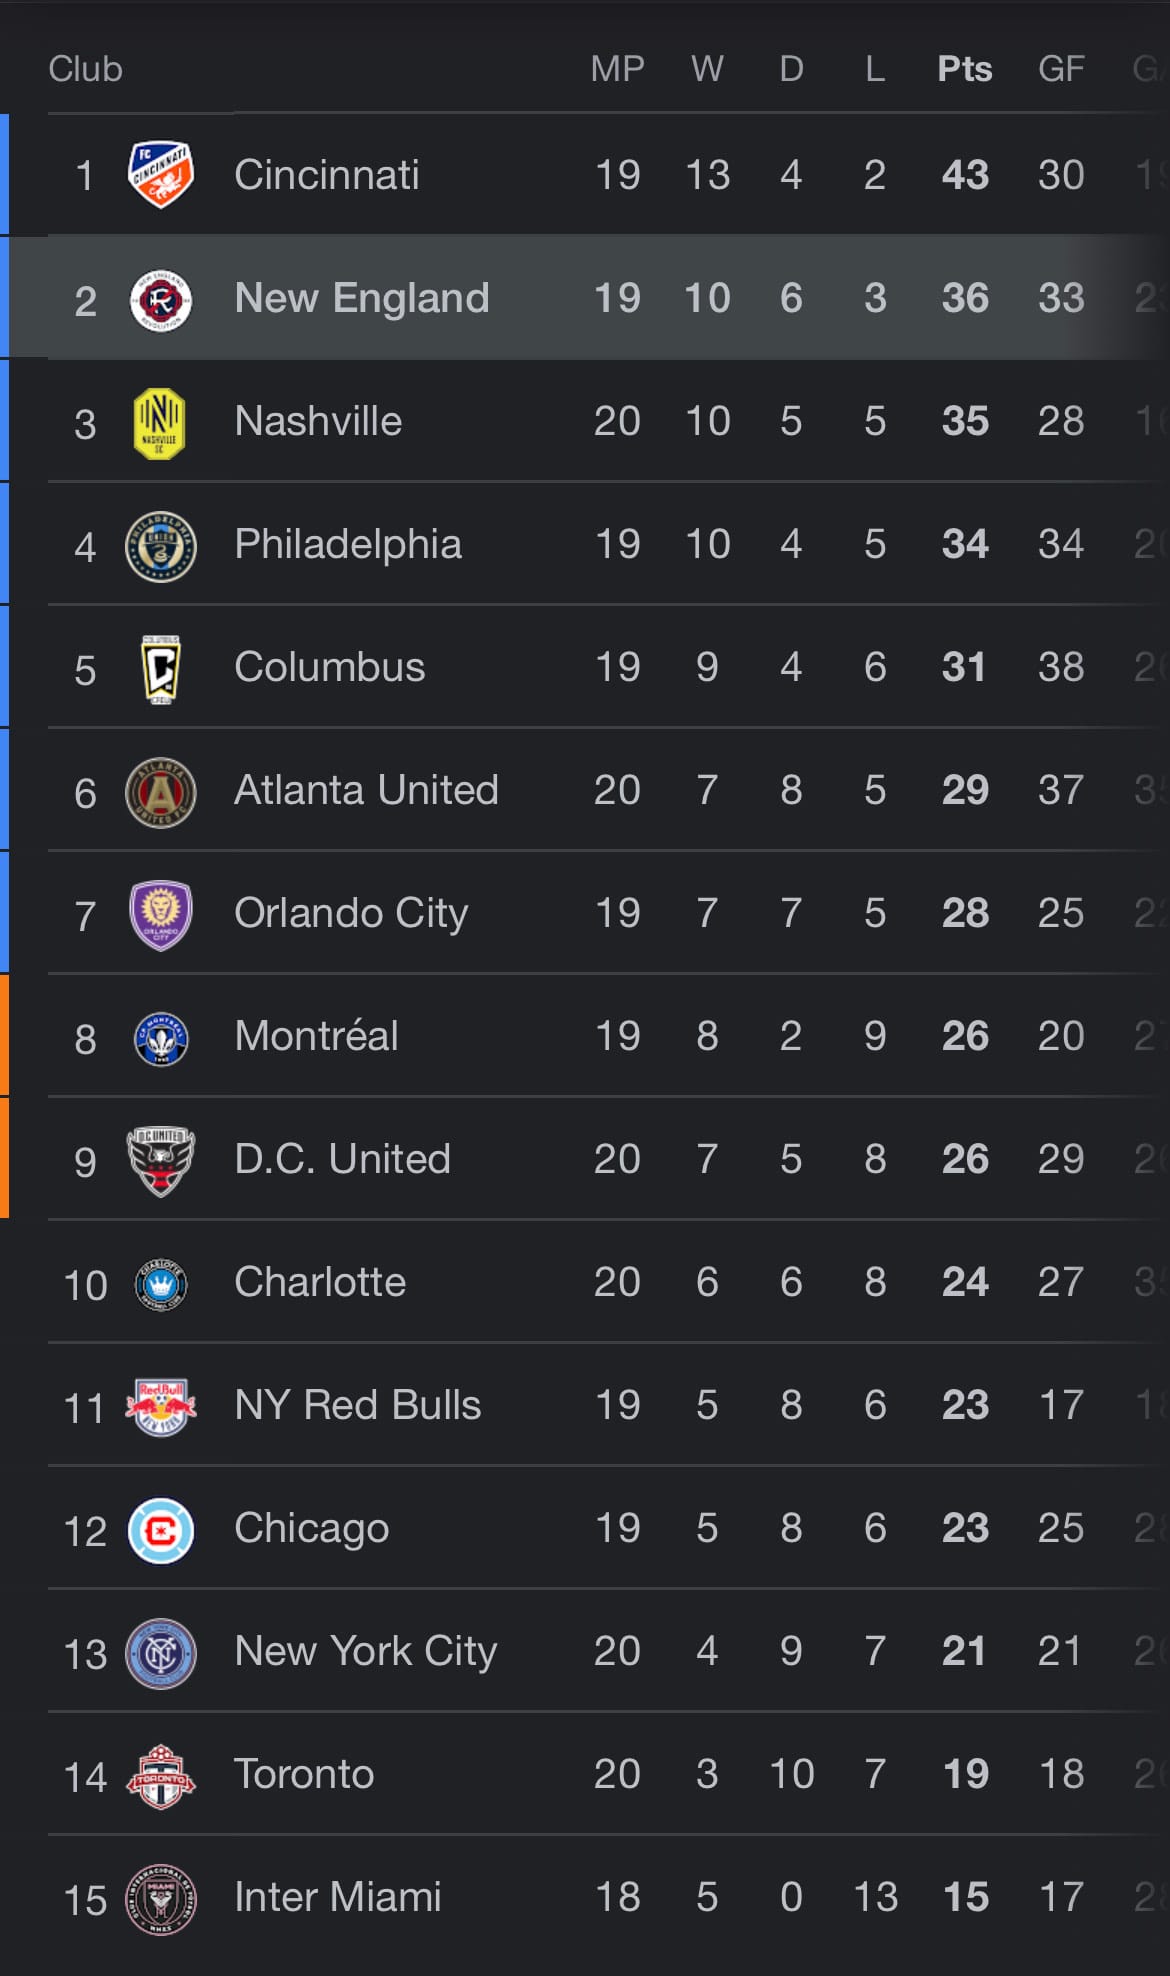Image resolution: width=1170 pixels, height=1976 pixels.
Task: Tap the NY Red Bulls logo
Action: [x=161, y=1407]
